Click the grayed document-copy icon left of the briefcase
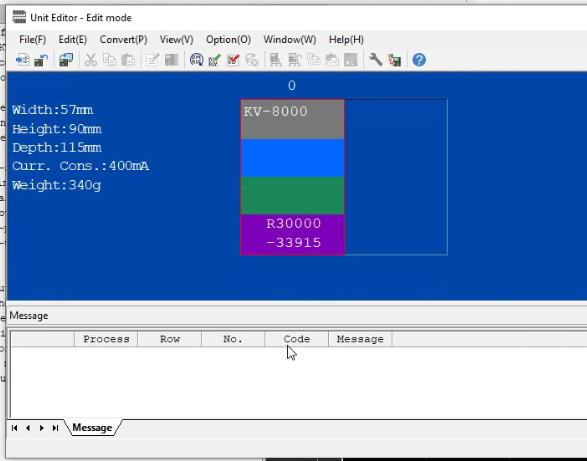This screenshot has height=461, width=587. click(313, 60)
